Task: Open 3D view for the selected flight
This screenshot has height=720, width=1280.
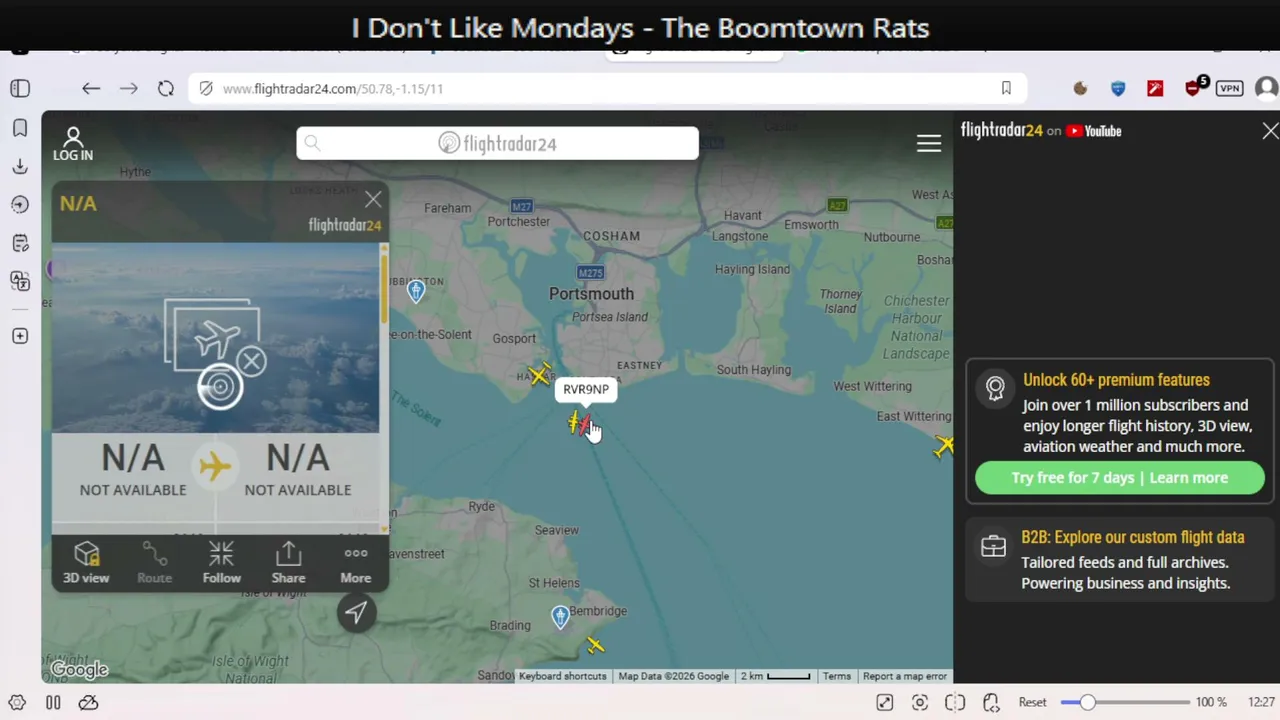Action: 86,563
